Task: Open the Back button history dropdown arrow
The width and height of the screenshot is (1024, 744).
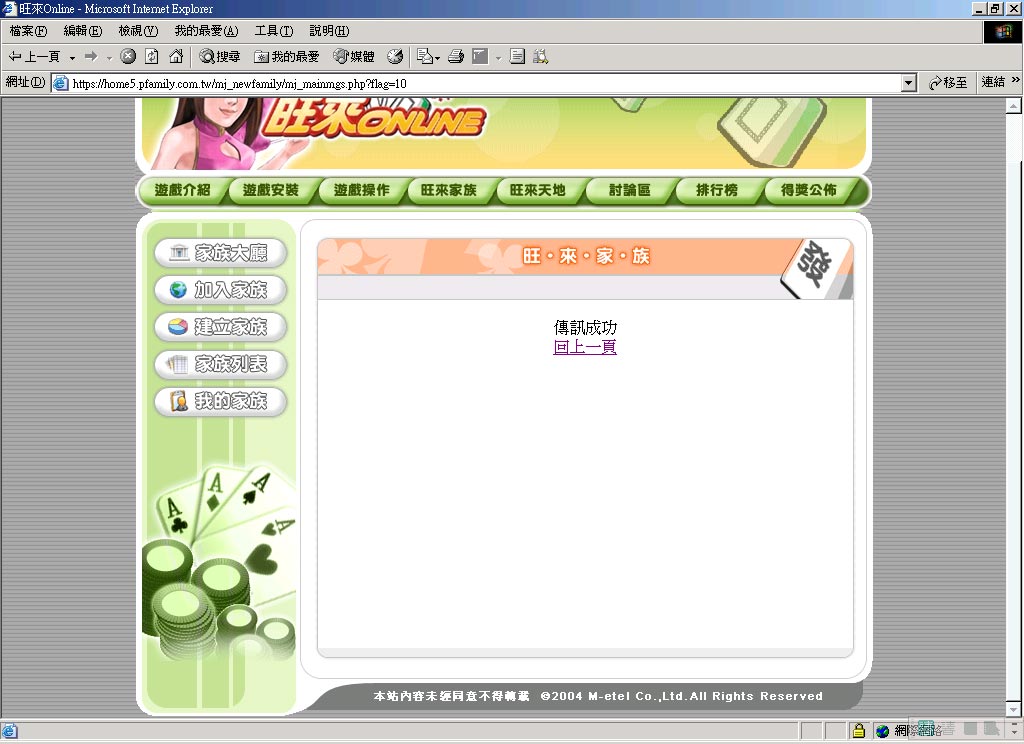Action: click(x=72, y=57)
